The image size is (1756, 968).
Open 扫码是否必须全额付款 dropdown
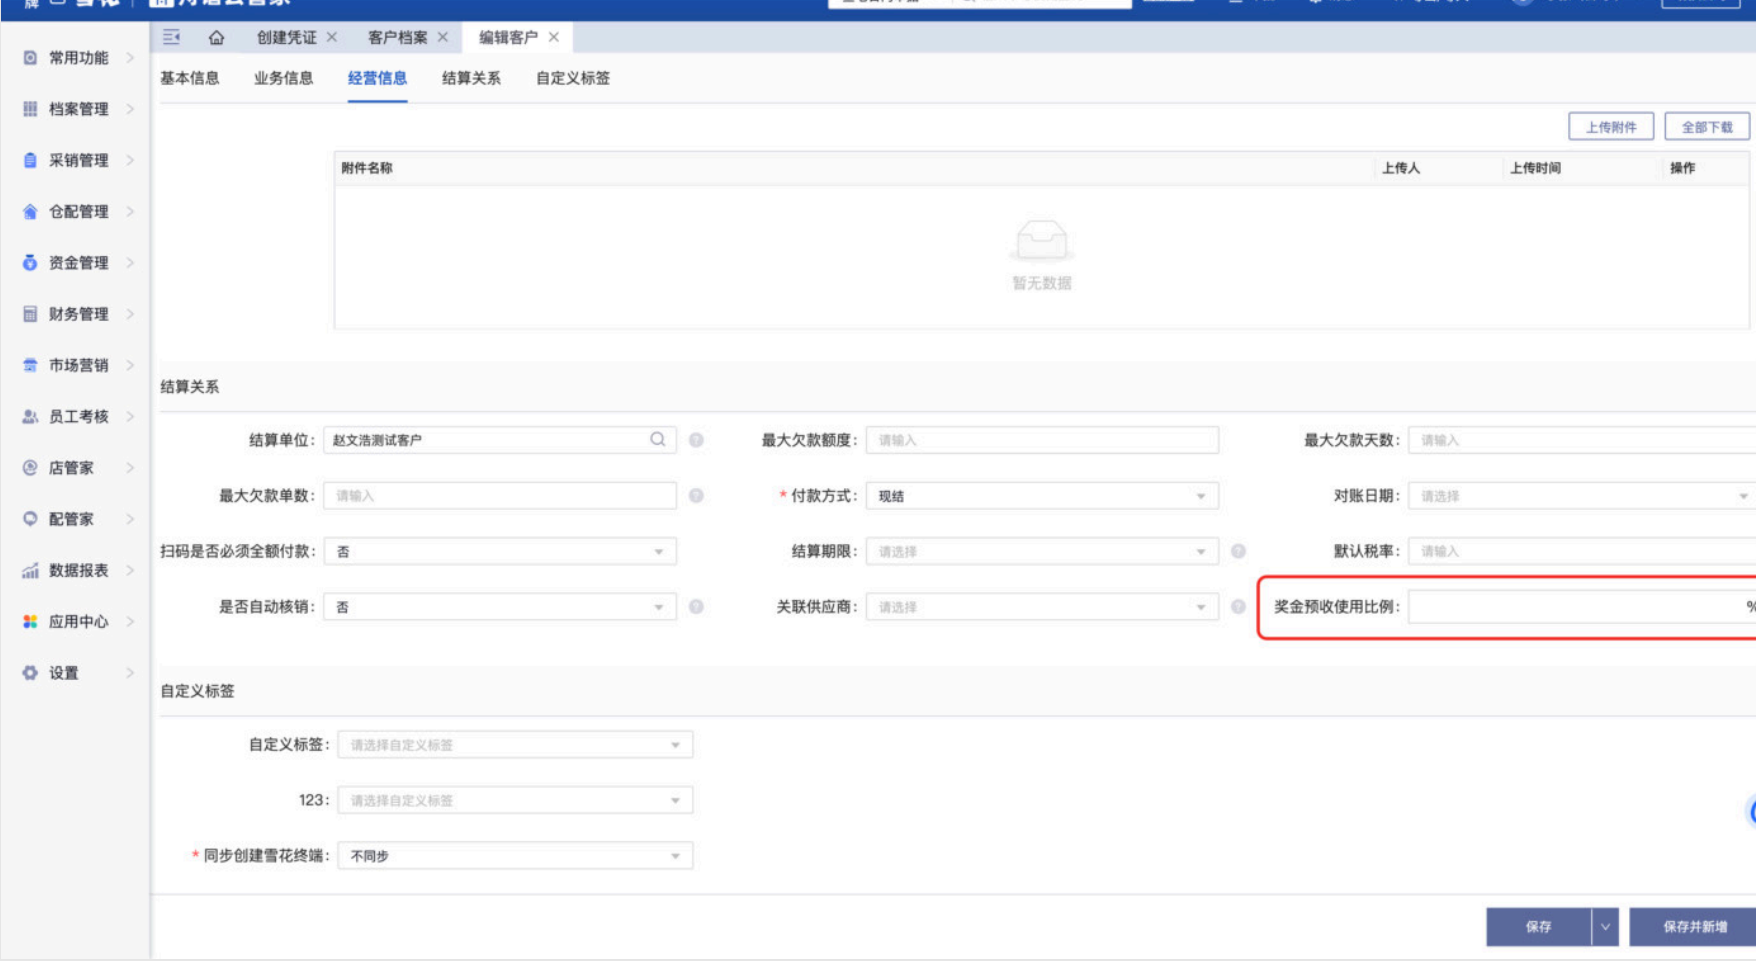click(x=500, y=551)
